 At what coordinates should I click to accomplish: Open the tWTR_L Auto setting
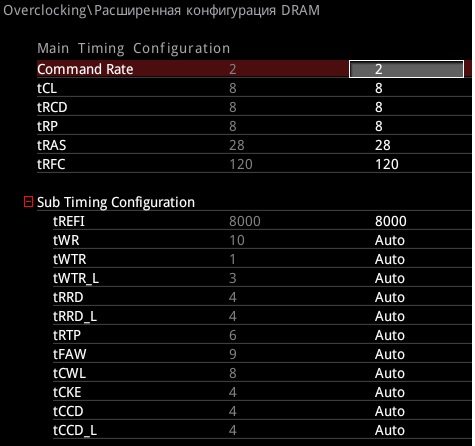390,278
